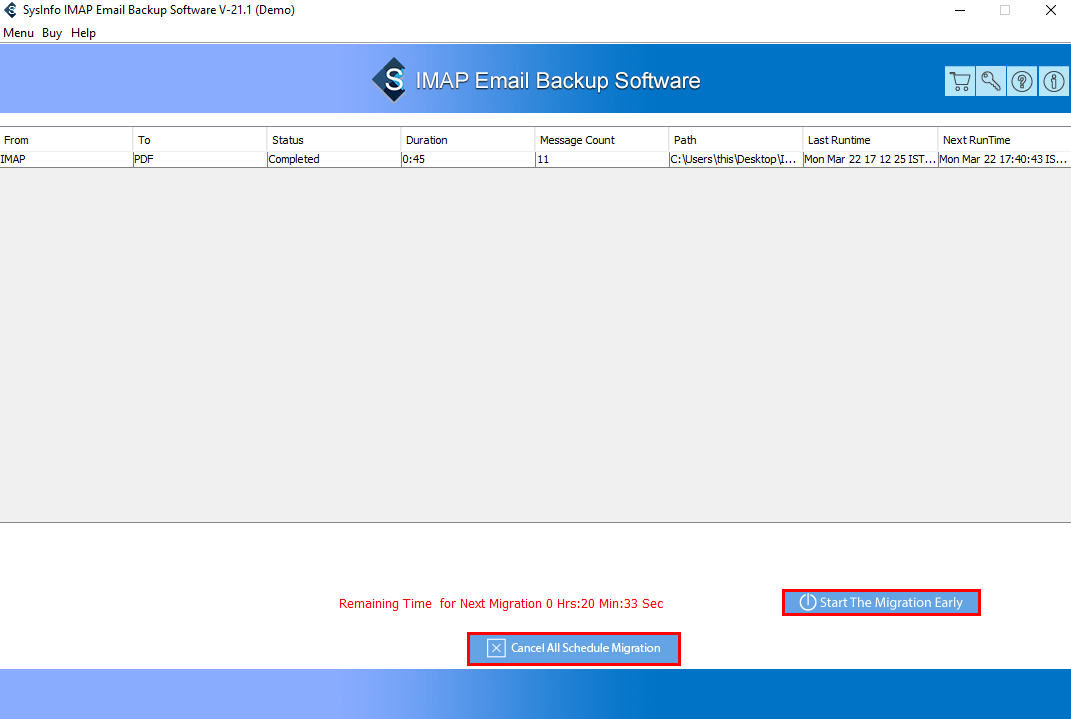Viewport: 1071px width, 719px height.
Task: Open the Buy menu
Action: pos(52,33)
